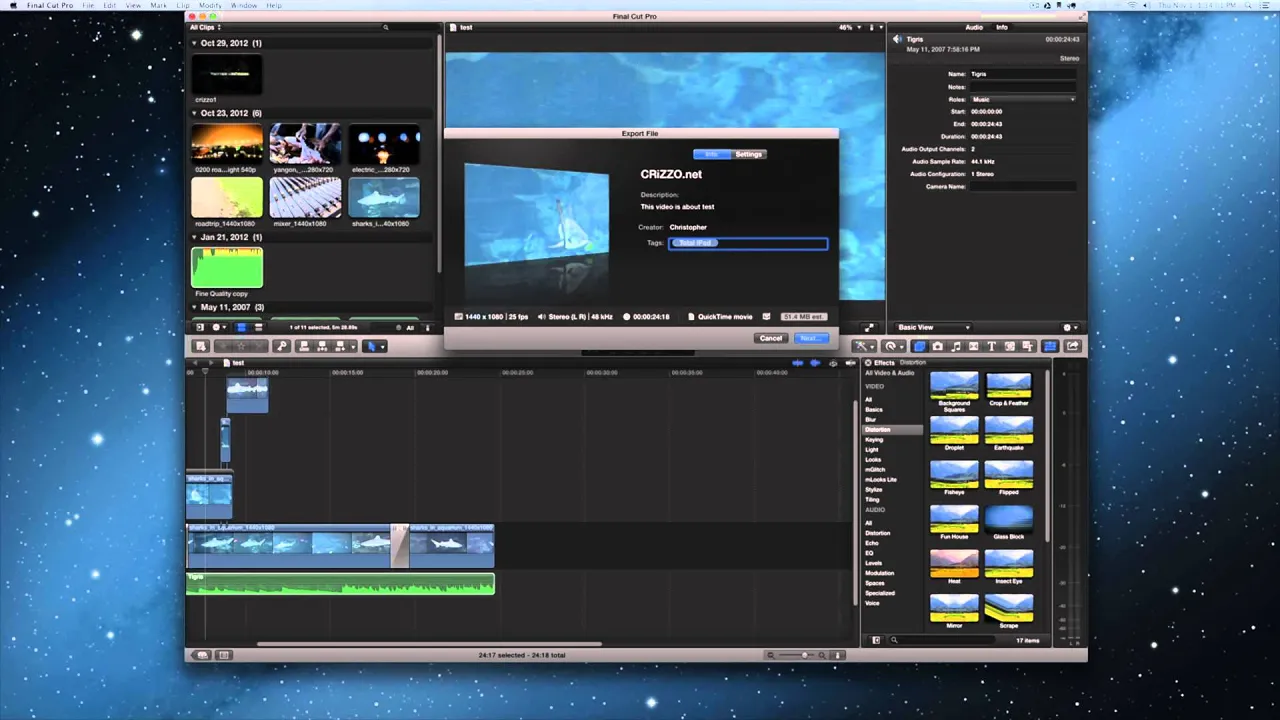Collapse the Oct 29, 2012 event group
Image resolution: width=1280 pixels, height=720 pixels.
(195, 43)
